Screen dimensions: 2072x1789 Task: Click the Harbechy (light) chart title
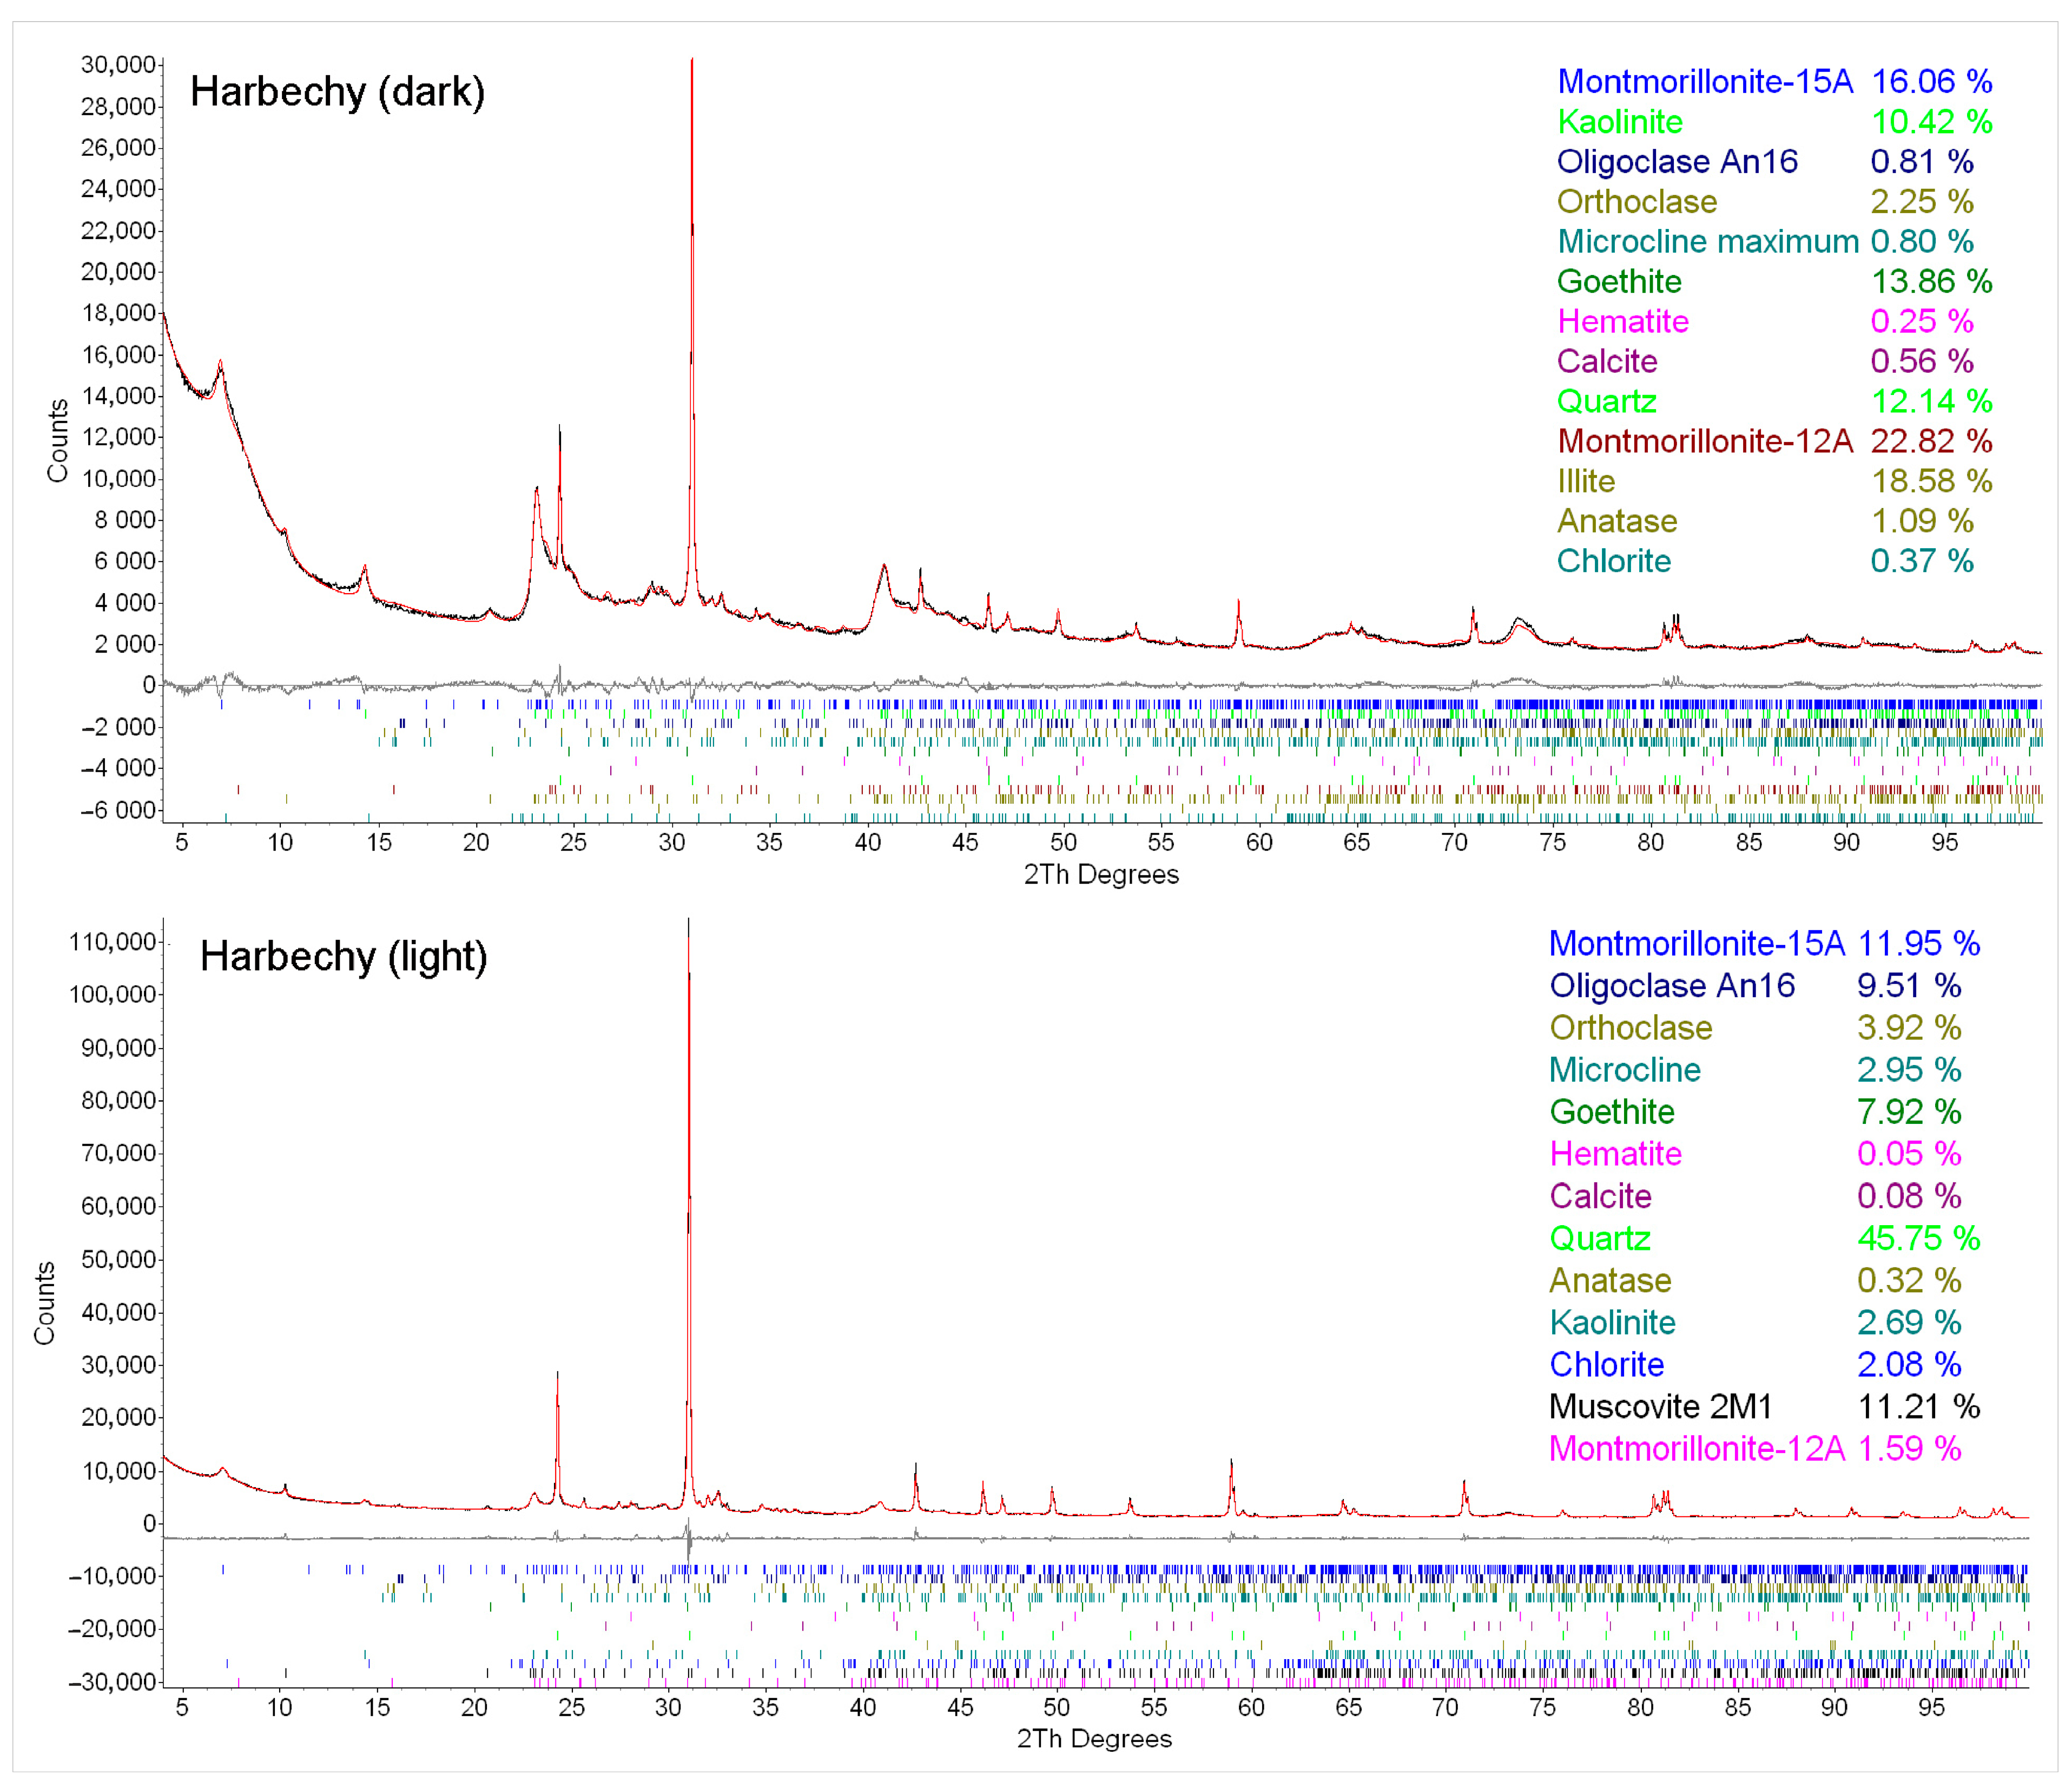click(x=343, y=957)
